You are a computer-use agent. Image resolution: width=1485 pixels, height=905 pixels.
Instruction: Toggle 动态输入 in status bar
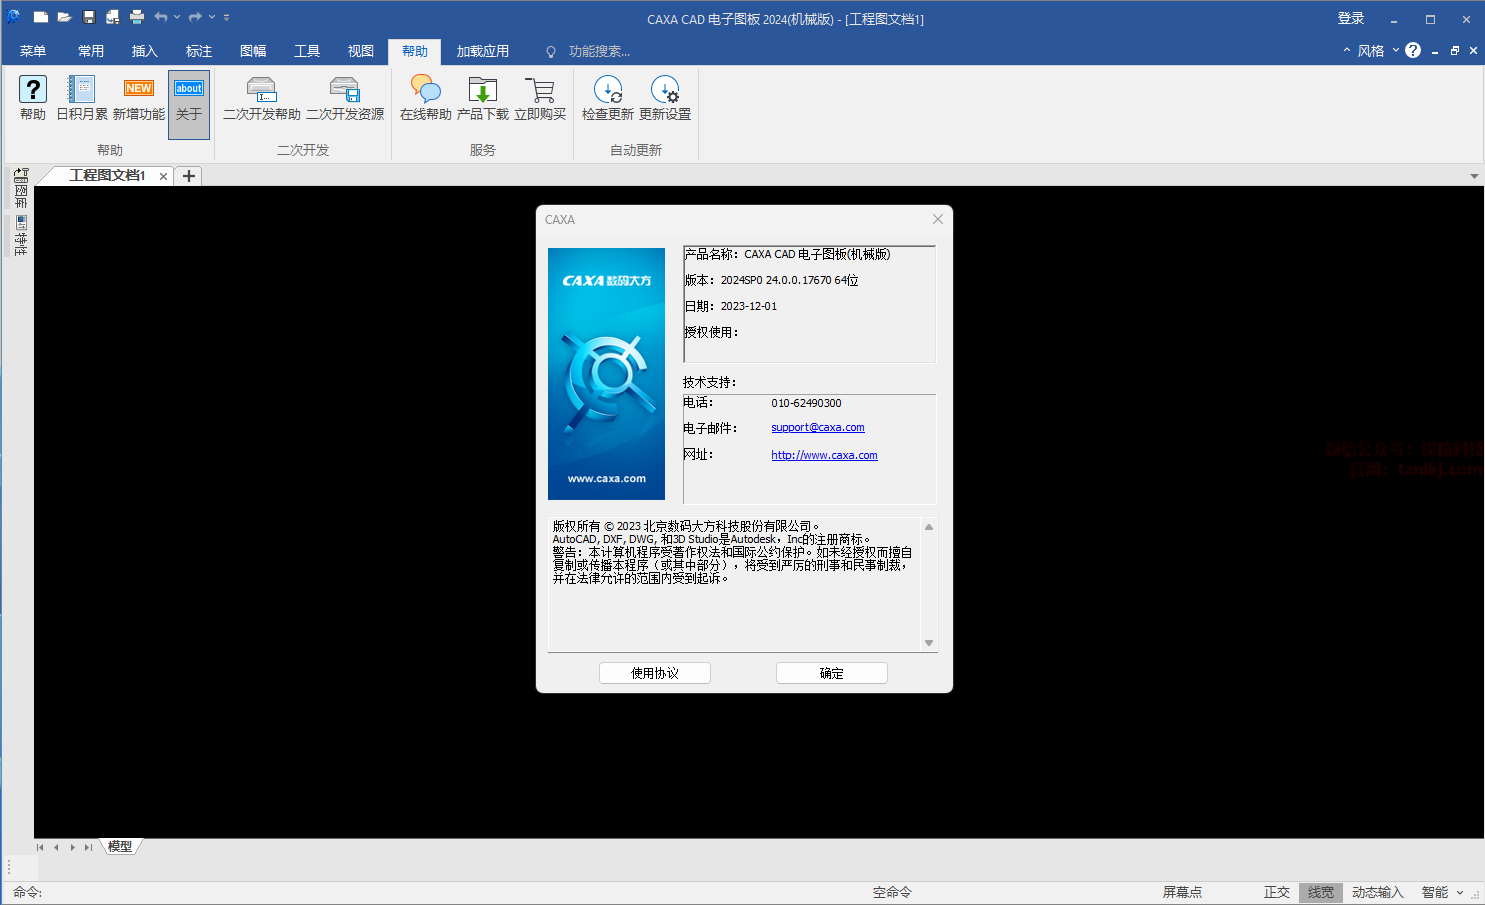[1377, 892]
